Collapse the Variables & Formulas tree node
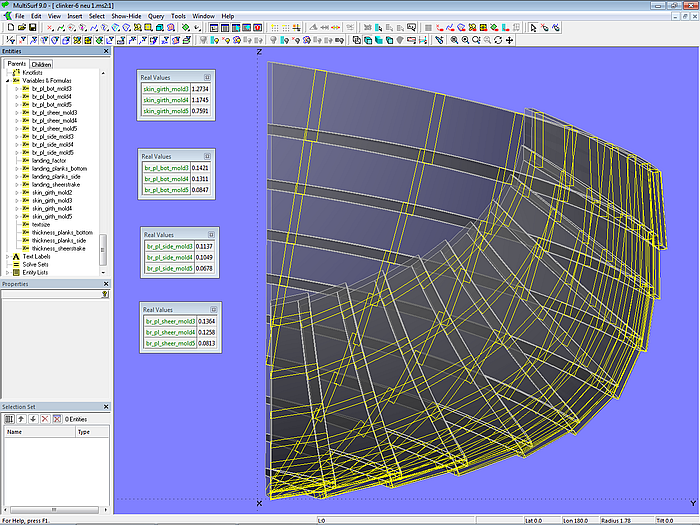700x525 pixels. (9, 79)
